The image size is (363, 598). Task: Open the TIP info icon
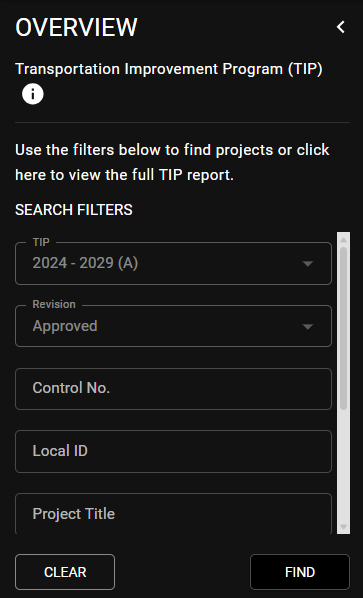point(33,94)
